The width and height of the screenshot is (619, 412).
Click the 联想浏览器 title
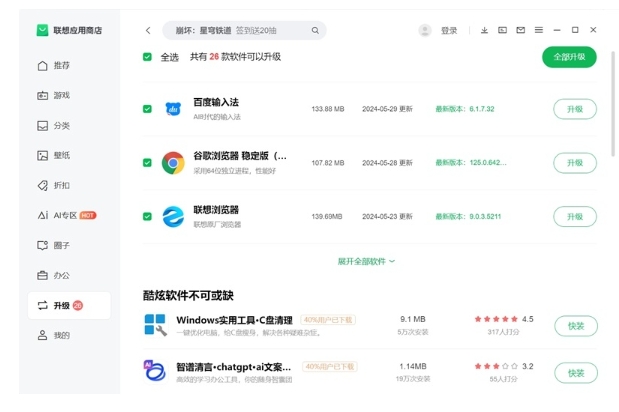[216, 210]
